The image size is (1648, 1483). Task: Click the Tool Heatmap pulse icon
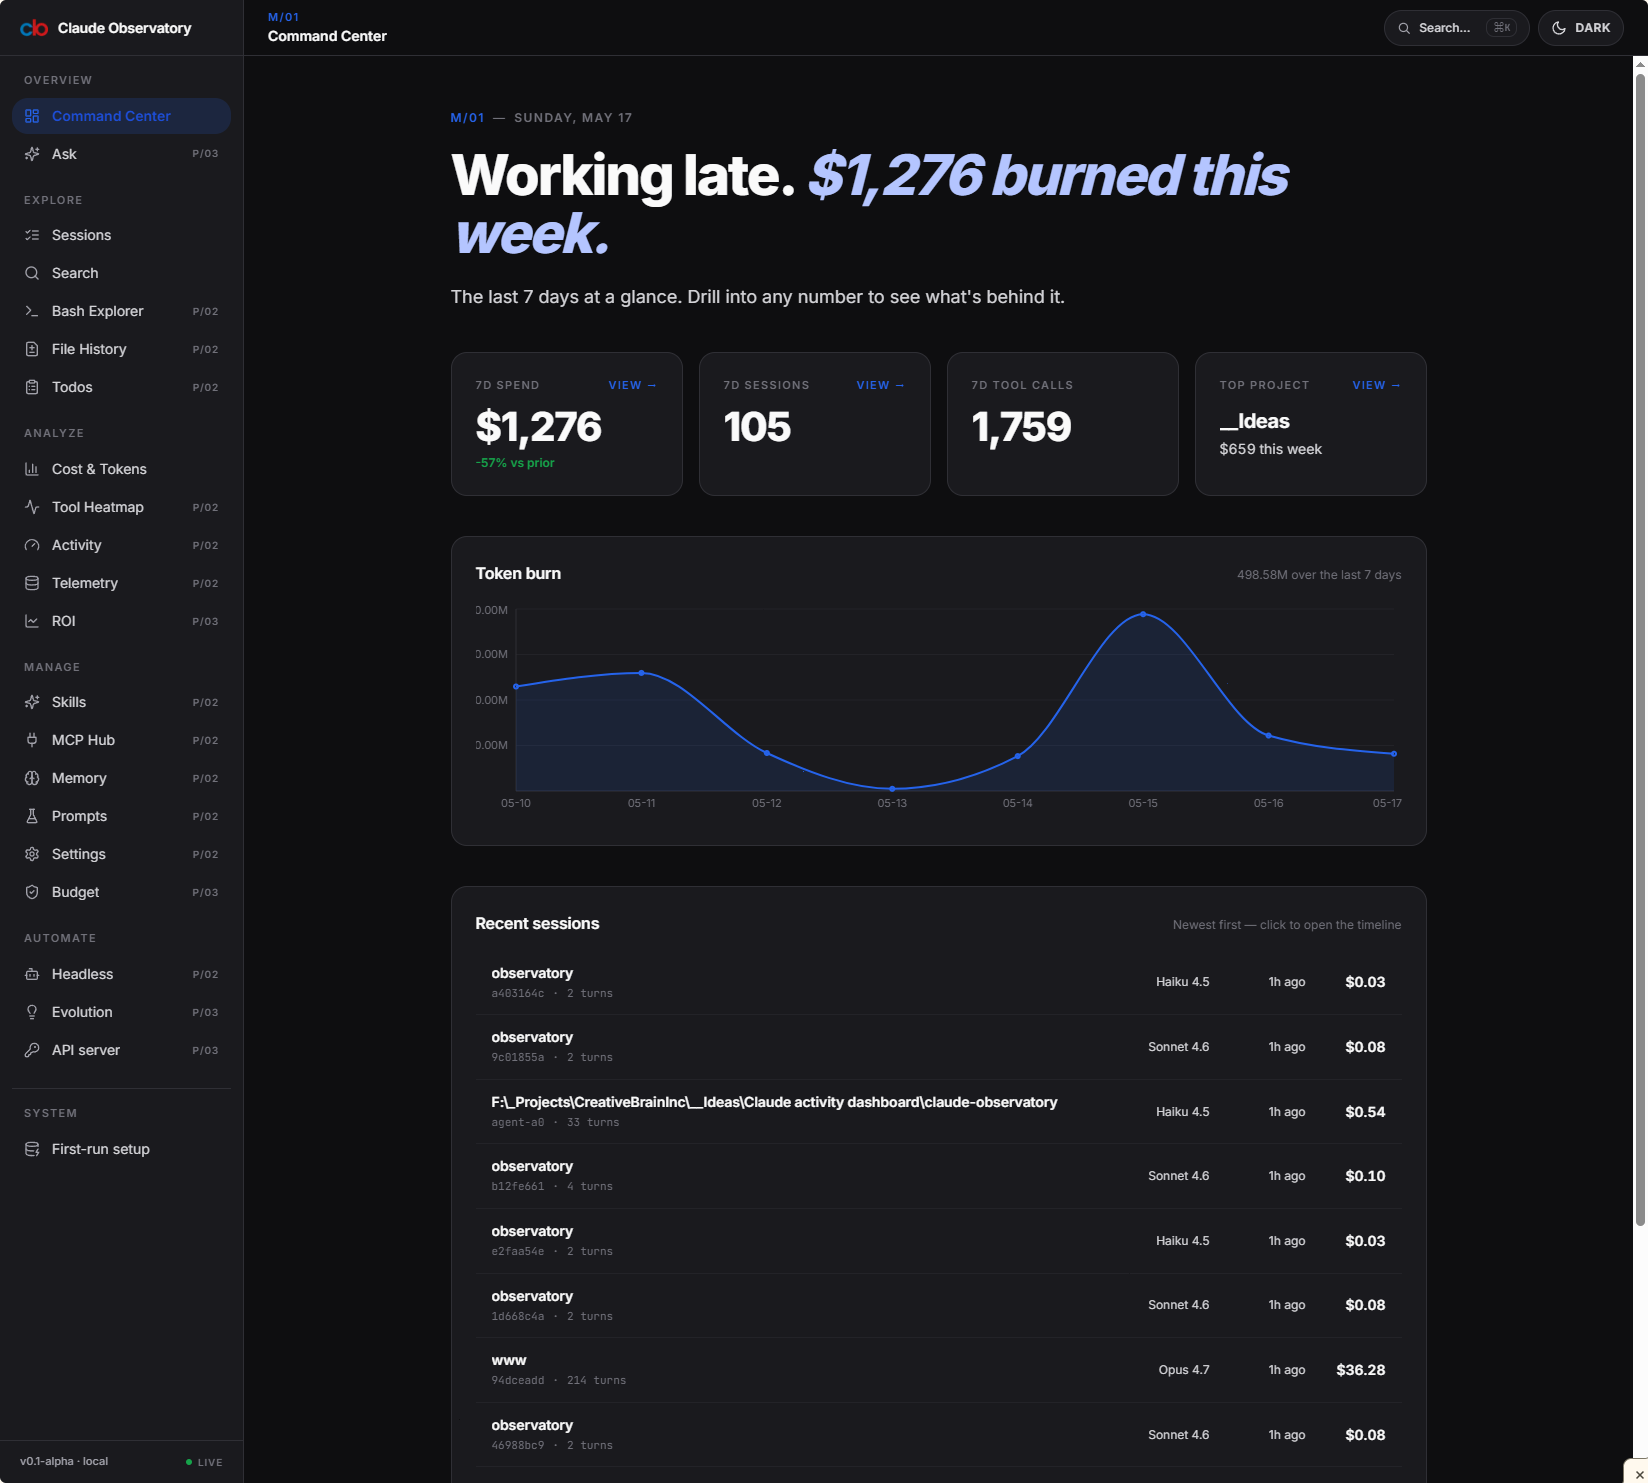tap(32, 507)
